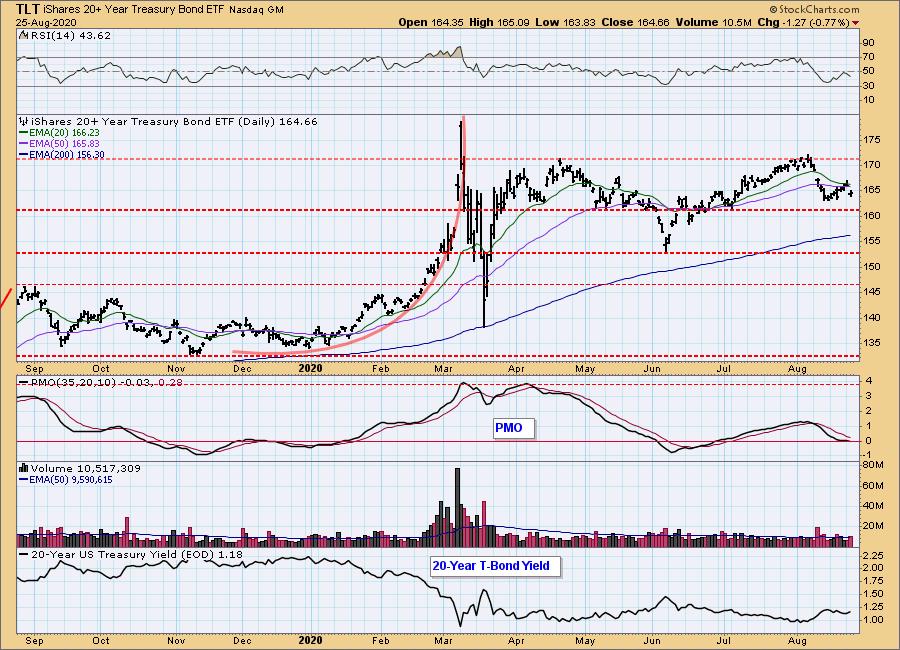Click the tallest March volume bar
900x650 pixels.
click(x=457, y=507)
